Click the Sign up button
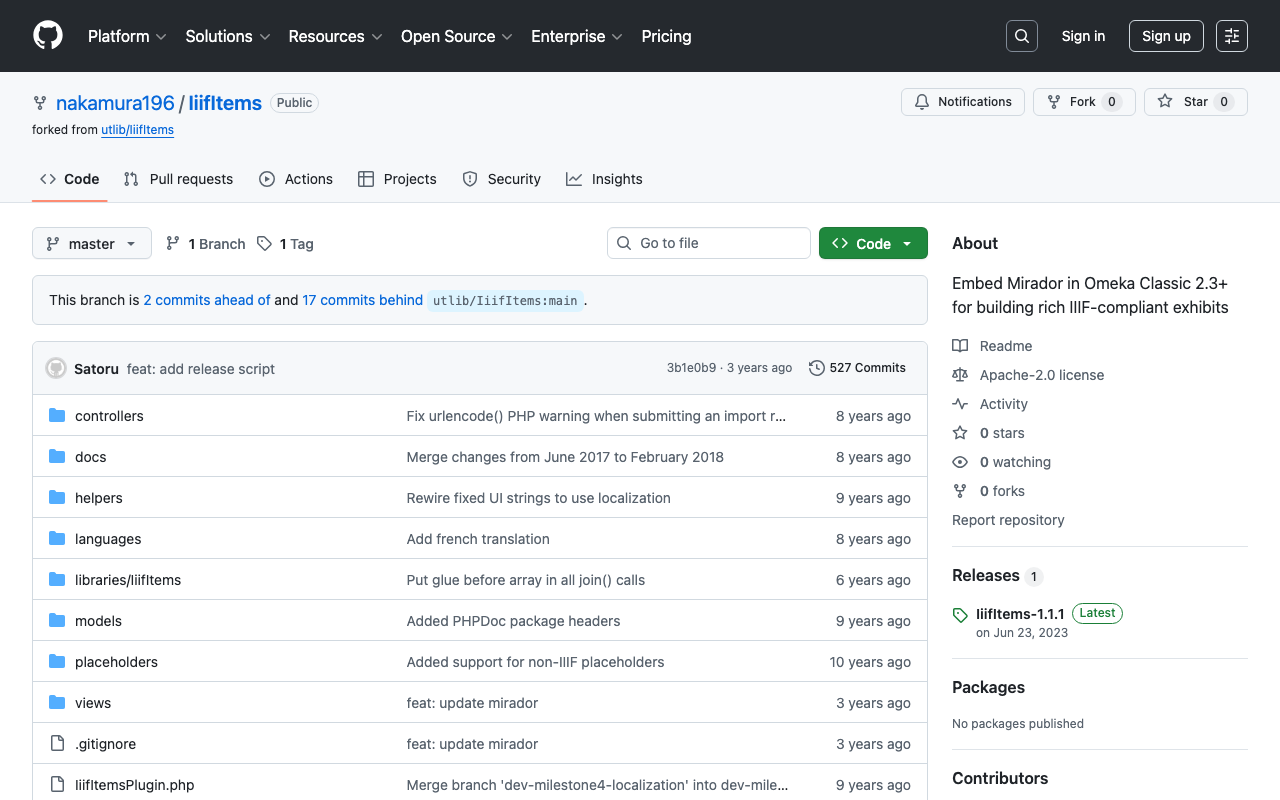This screenshot has height=800, width=1280. [x=1165, y=36]
